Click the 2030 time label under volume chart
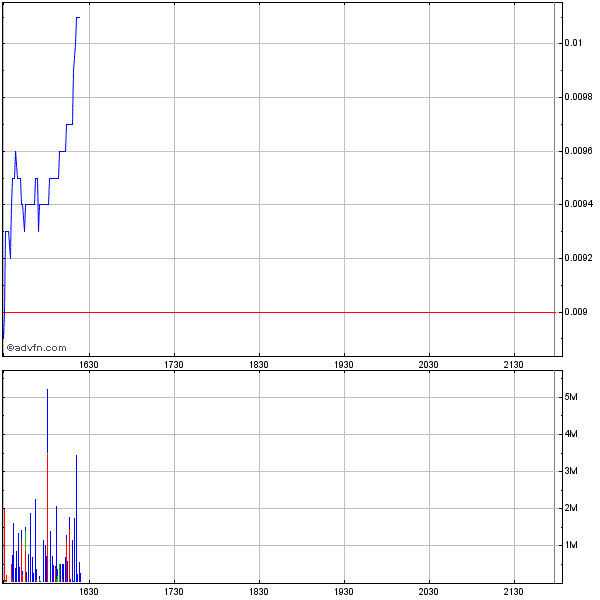 tap(429, 592)
